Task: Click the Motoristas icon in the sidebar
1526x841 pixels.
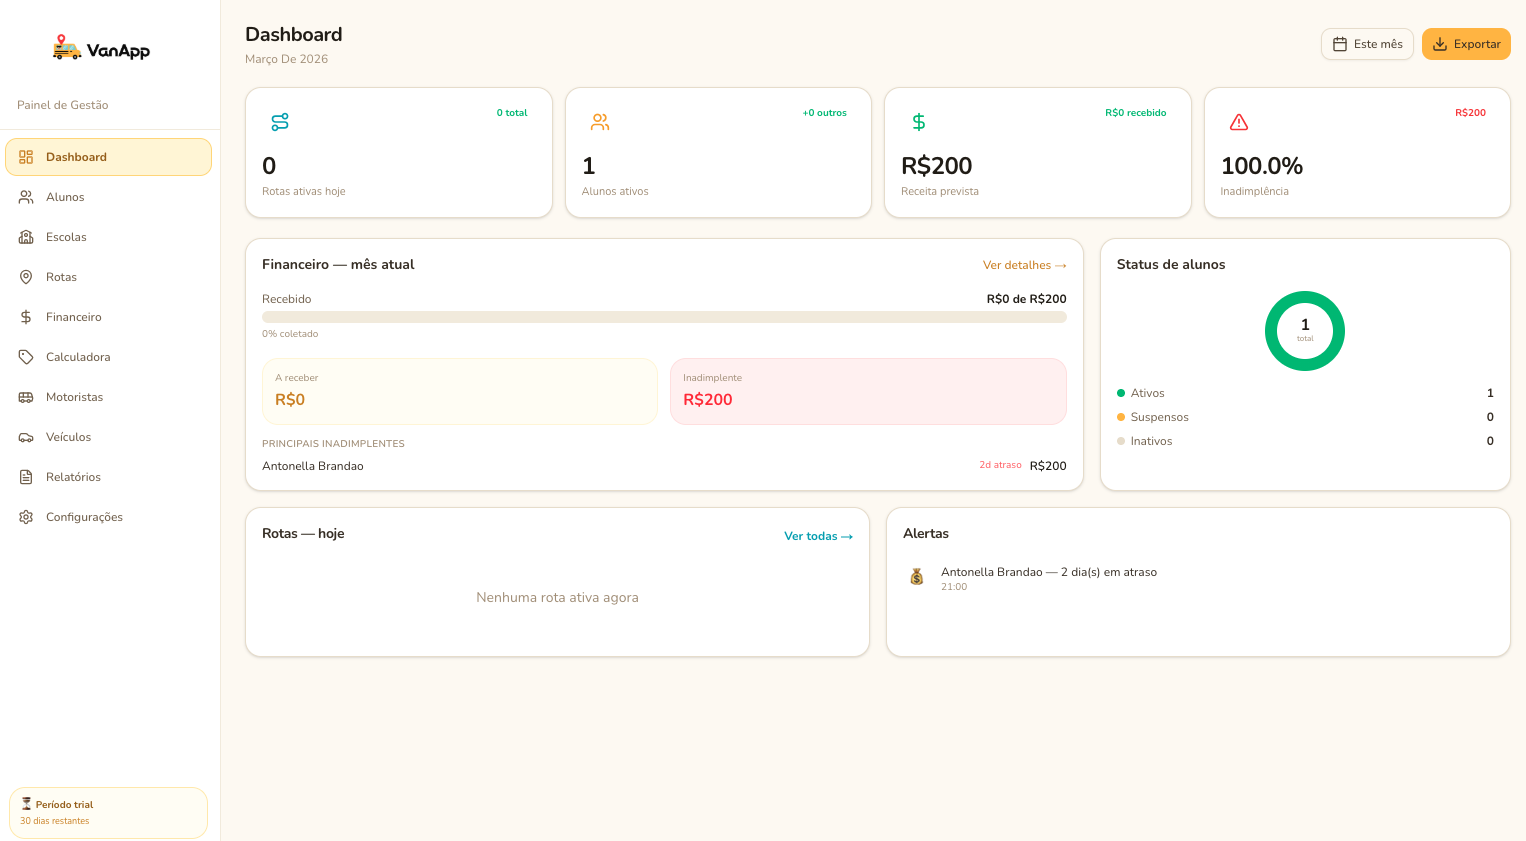Action: [26, 397]
